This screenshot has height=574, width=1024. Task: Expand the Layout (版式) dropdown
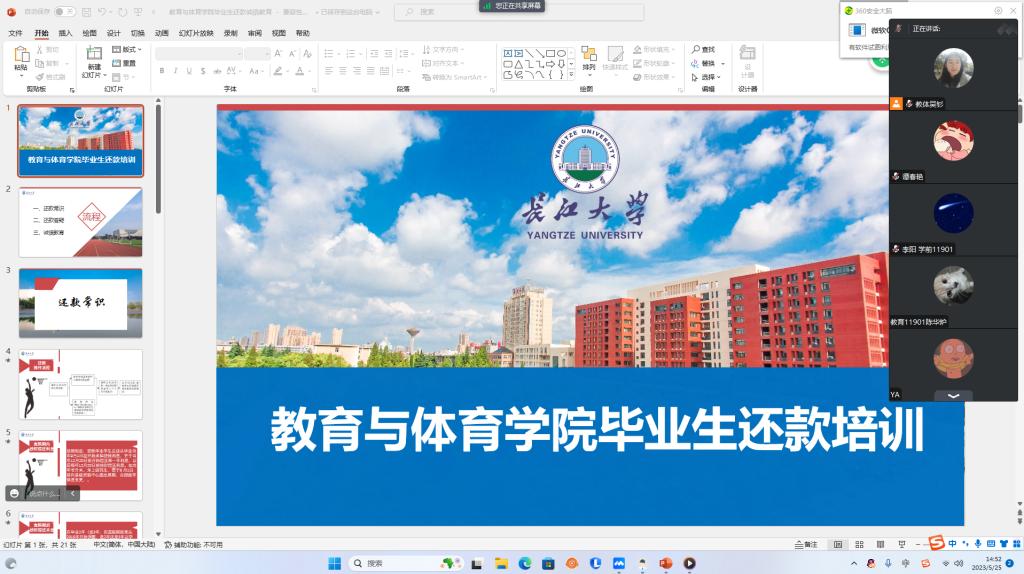point(129,49)
